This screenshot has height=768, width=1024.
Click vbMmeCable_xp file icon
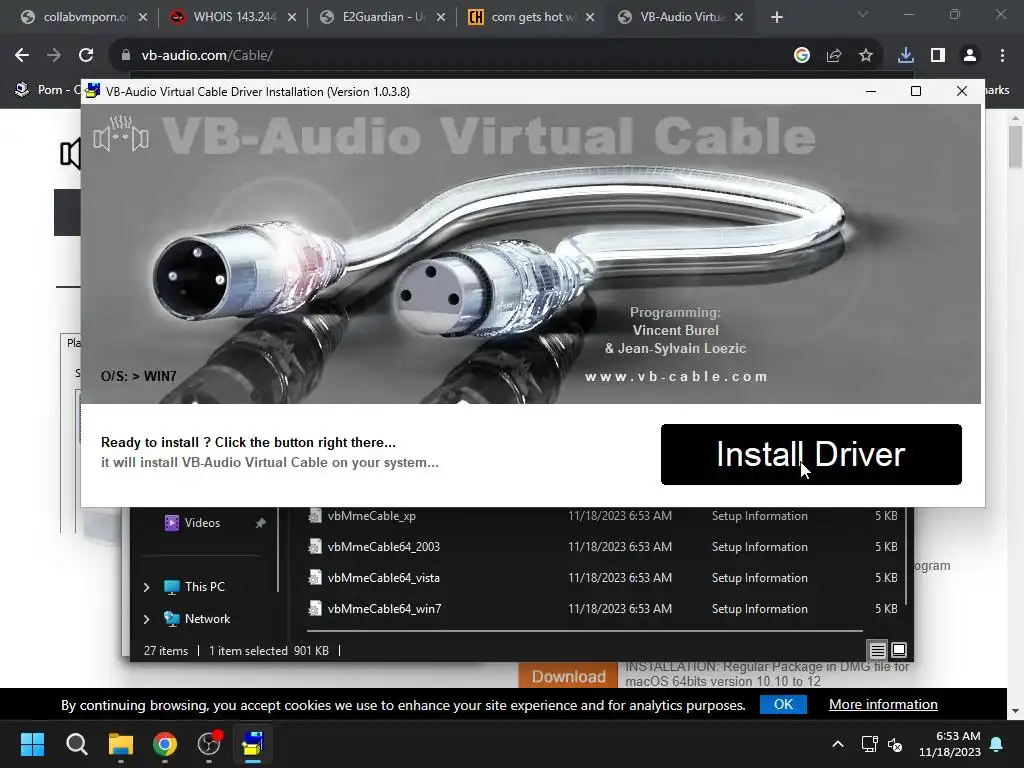pos(315,515)
